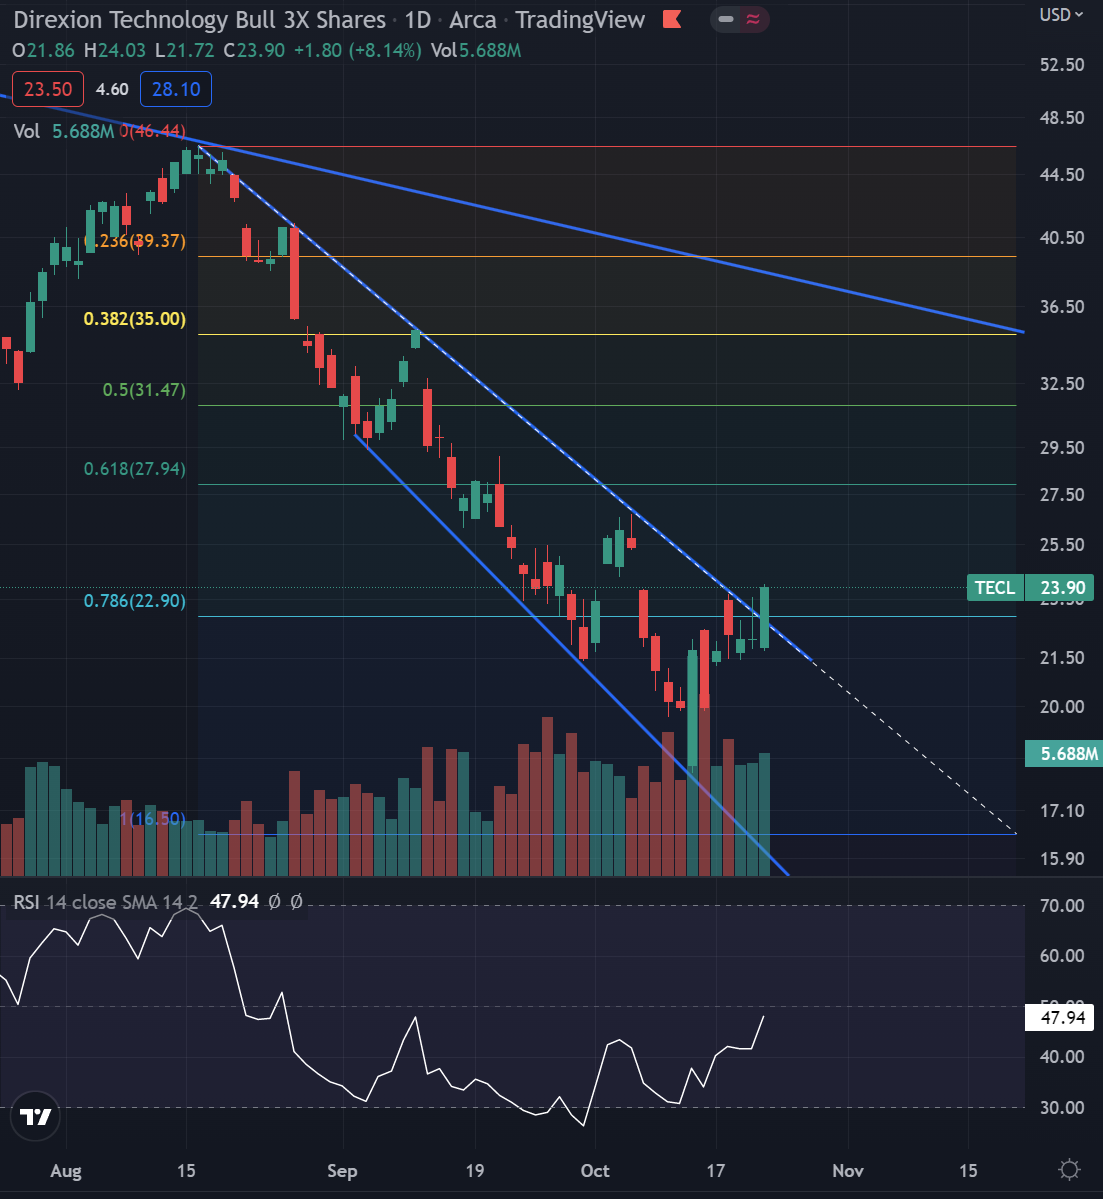Click the 36.50 price axis label
The height and width of the screenshot is (1199, 1103).
pyautogui.click(x=1062, y=307)
